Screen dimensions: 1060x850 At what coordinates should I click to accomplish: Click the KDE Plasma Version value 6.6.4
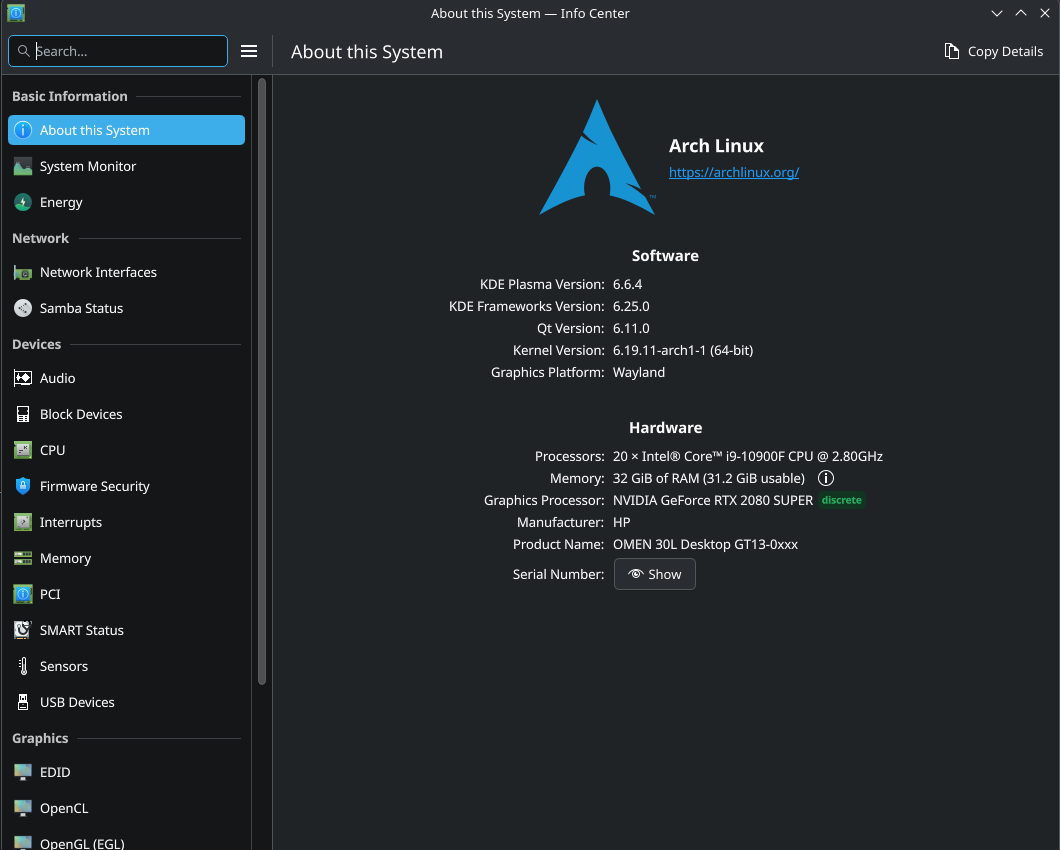click(627, 285)
